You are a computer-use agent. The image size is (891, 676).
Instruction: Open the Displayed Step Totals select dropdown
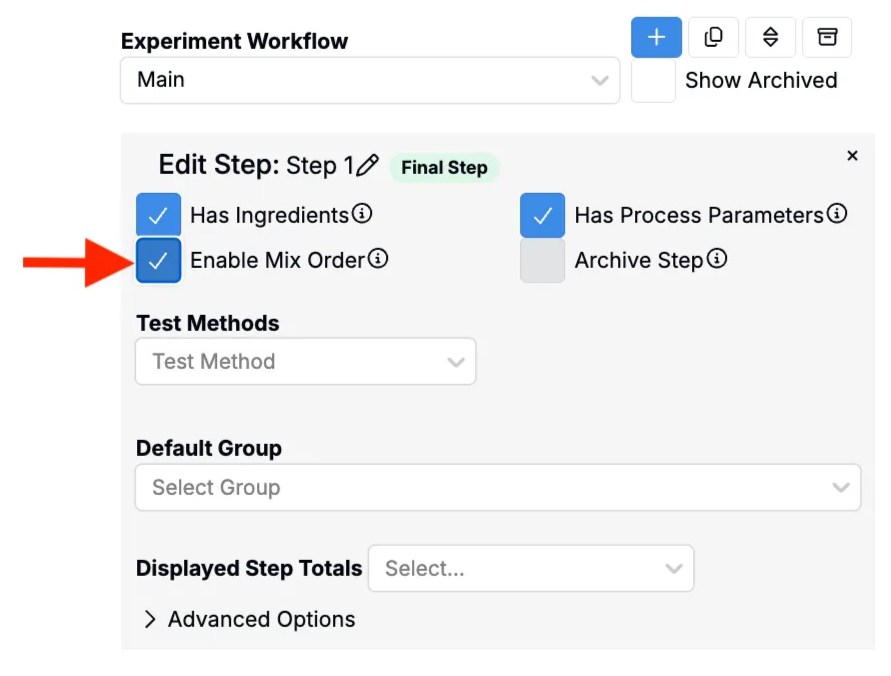point(531,568)
